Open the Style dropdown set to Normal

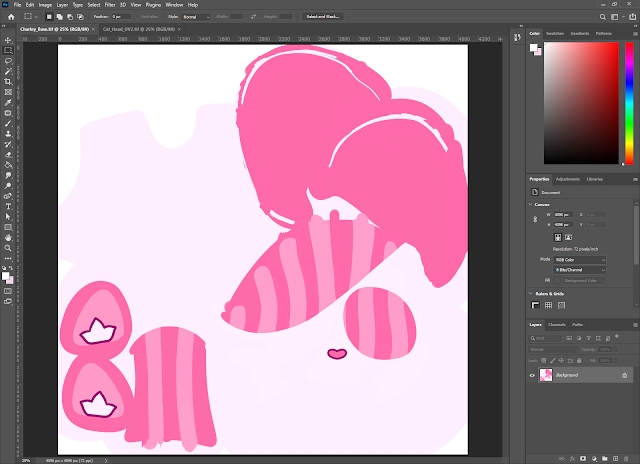(196, 17)
